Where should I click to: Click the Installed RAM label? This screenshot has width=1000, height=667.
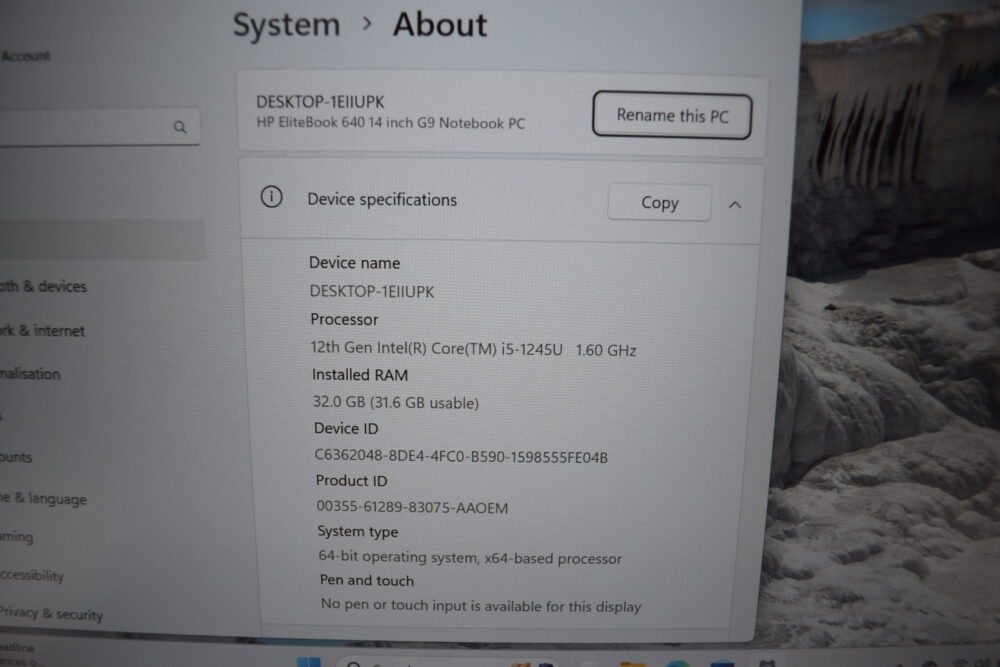(360, 375)
